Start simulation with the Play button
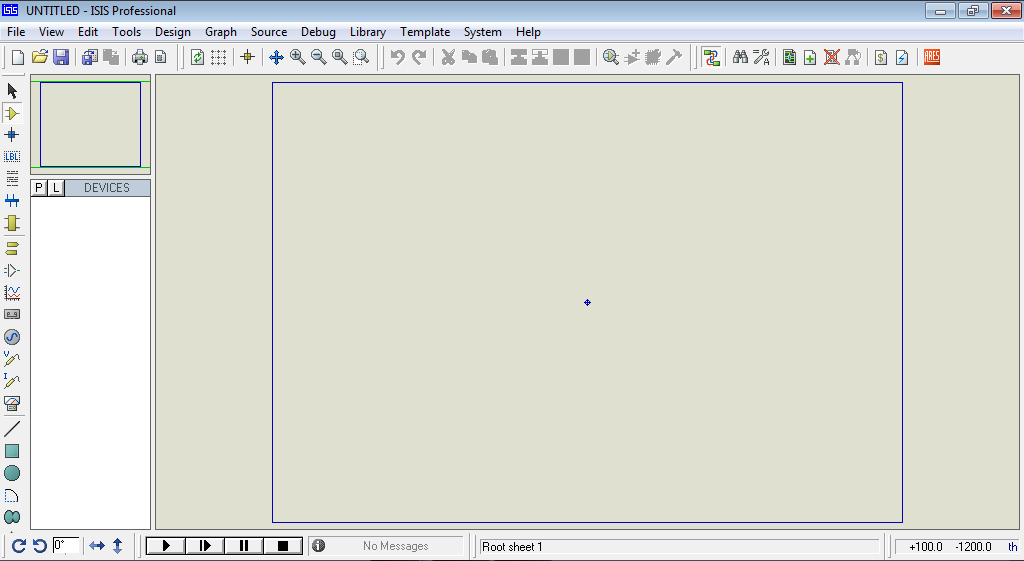Image resolution: width=1024 pixels, height=561 pixels. [166, 545]
